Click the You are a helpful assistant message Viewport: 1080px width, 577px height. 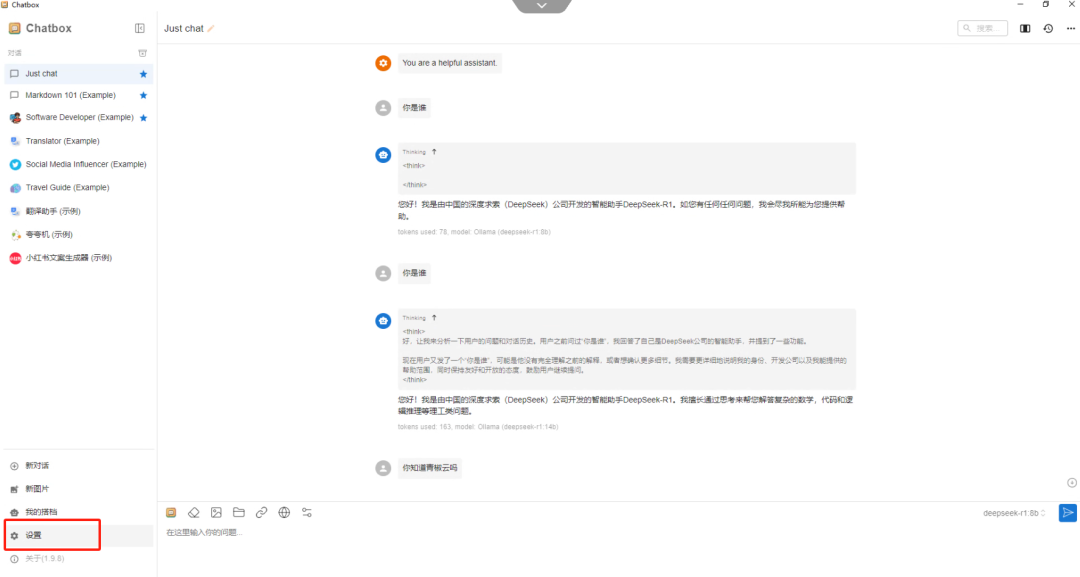[x=450, y=63]
